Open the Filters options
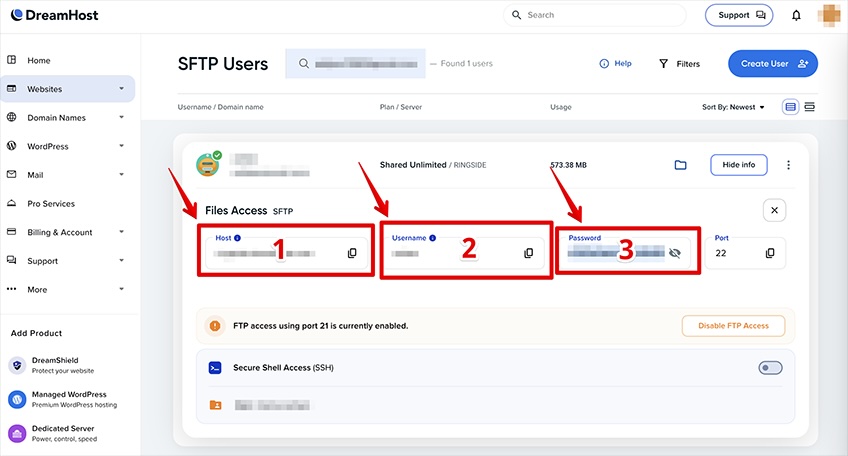Viewport: 848px width, 456px height. [680, 64]
